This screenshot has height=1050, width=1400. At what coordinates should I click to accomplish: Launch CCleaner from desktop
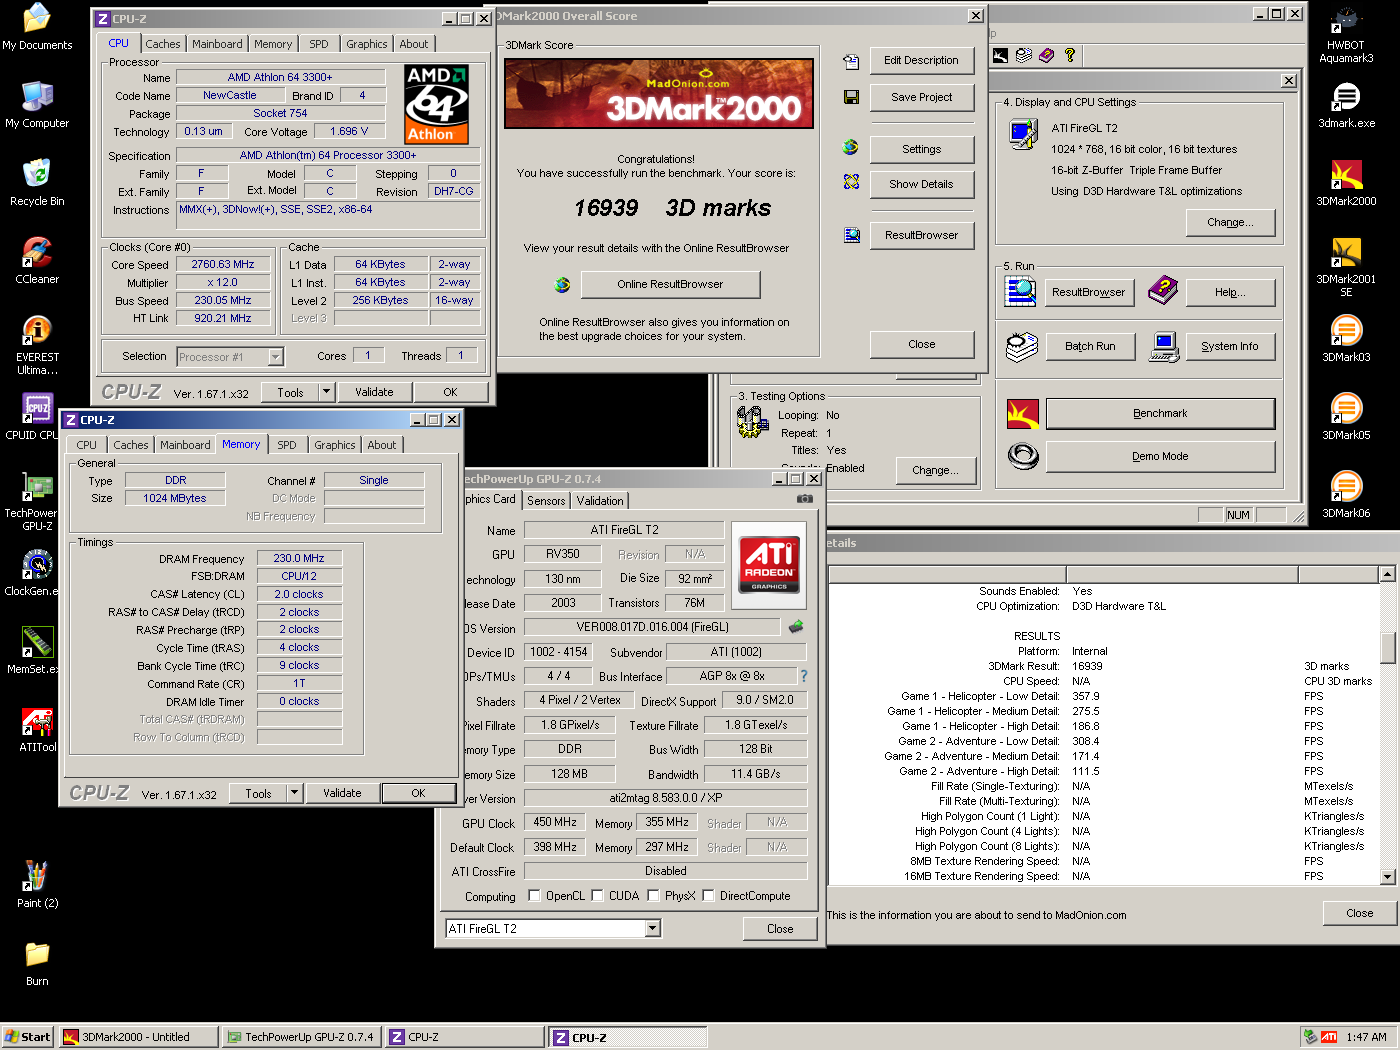(37, 261)
